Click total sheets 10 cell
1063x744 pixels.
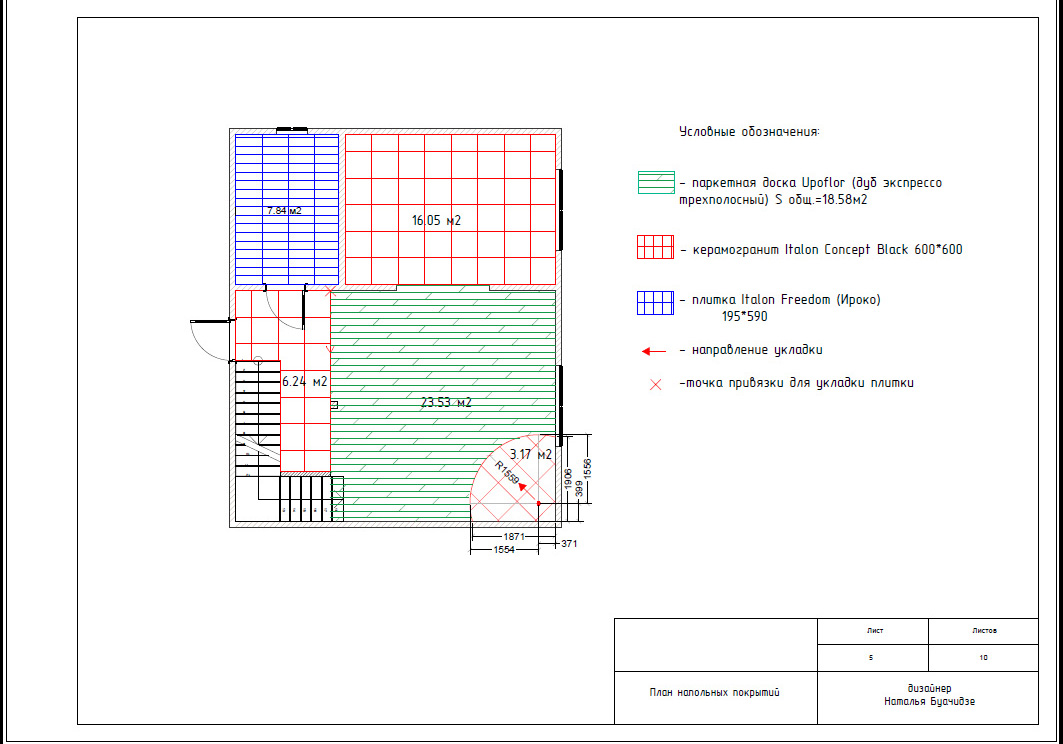coord(983,658)
